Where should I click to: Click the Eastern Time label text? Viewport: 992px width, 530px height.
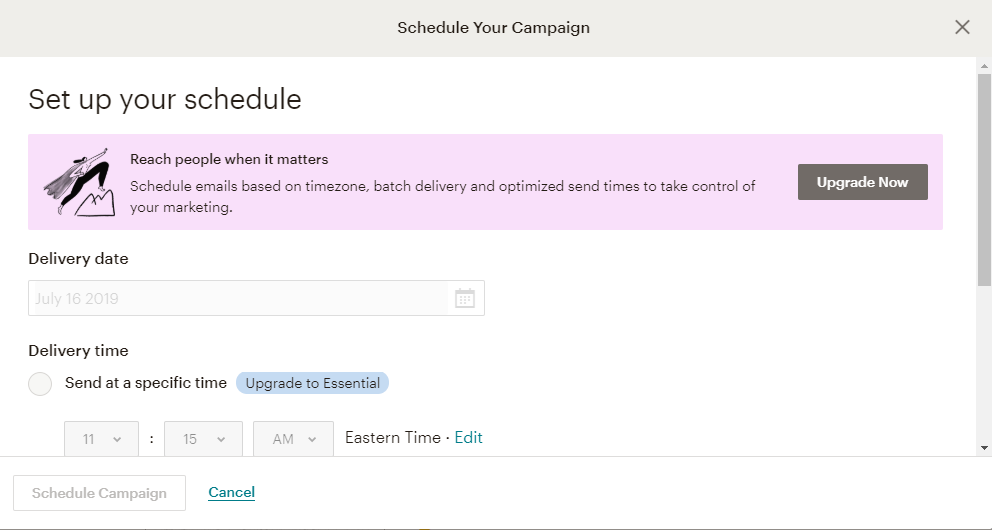click(x=392, y=437)
